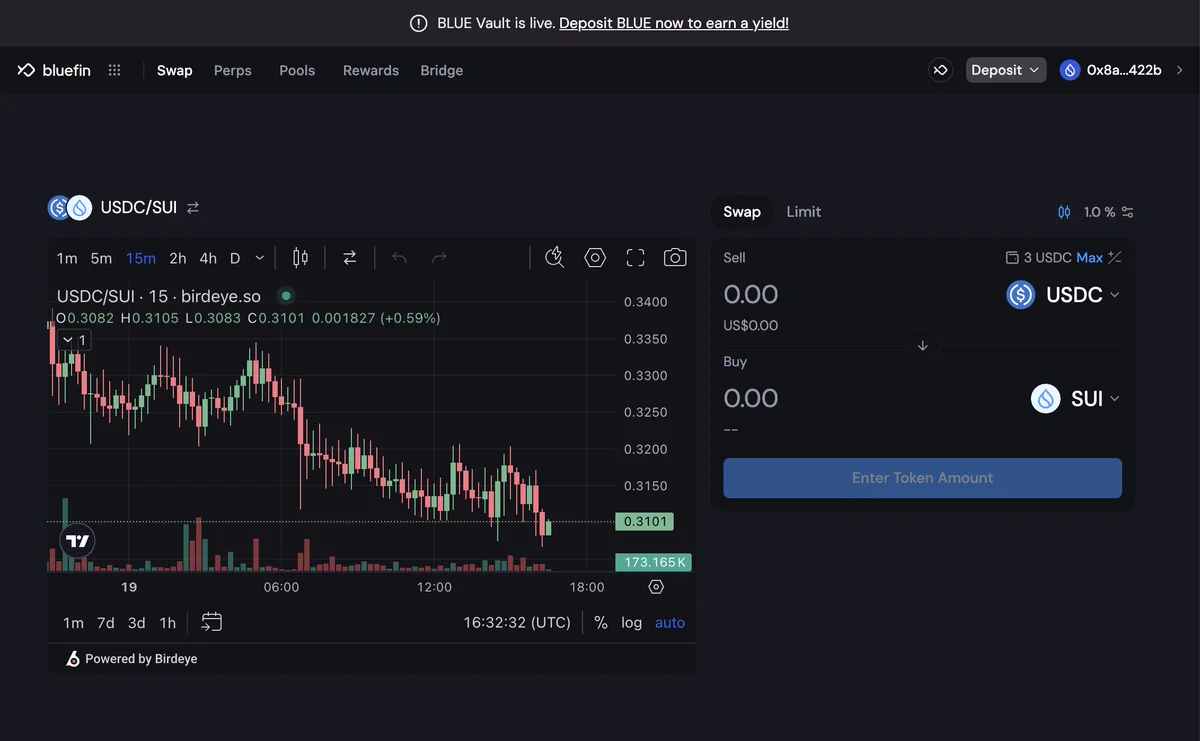This screenshot has width=1200, height=741.
Task: Expand the interval list chevron
Action: coord(260,258)
